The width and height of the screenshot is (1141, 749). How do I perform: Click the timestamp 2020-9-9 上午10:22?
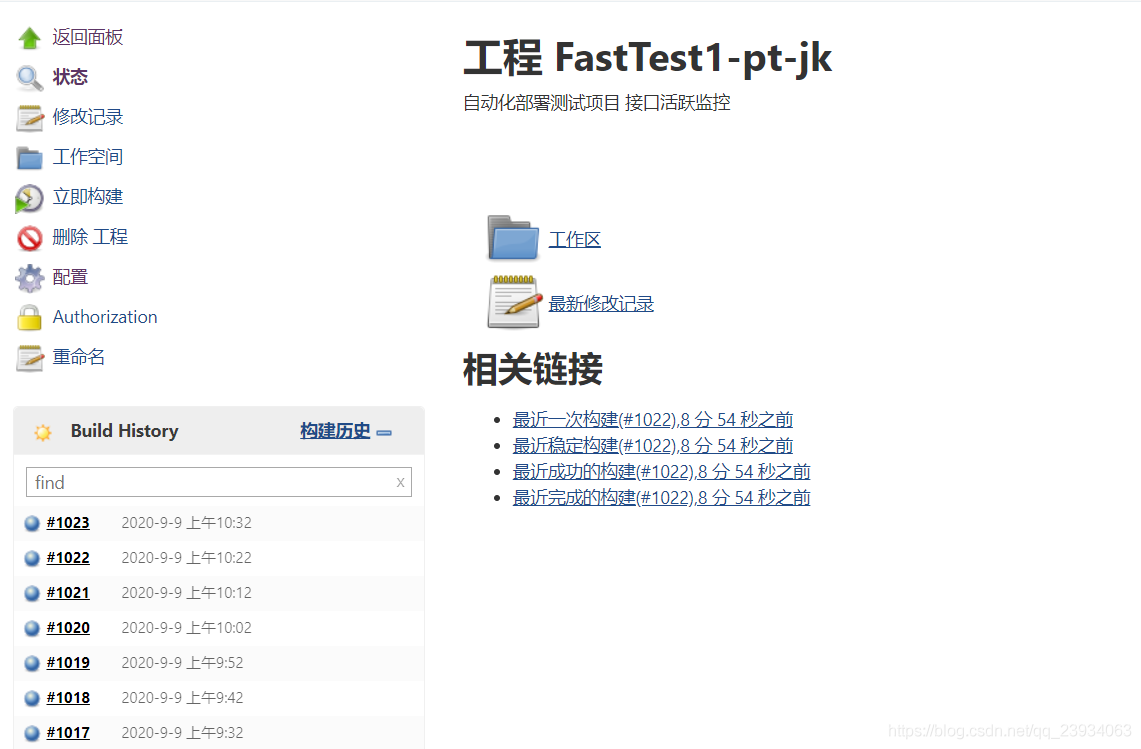click(x=186, y=558)
